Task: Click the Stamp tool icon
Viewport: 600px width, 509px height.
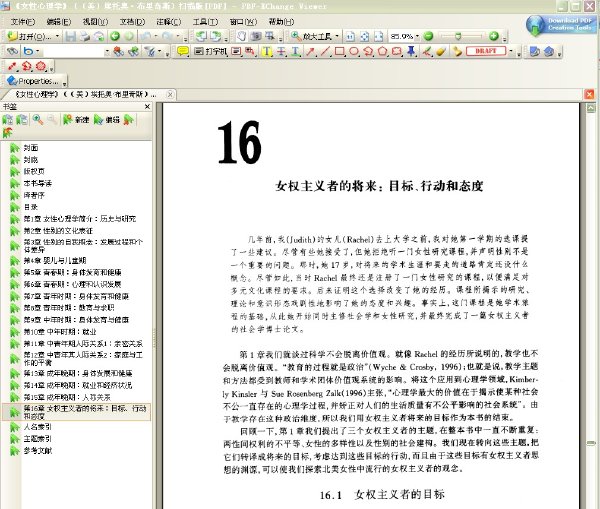Action: (x=457, y=51)
